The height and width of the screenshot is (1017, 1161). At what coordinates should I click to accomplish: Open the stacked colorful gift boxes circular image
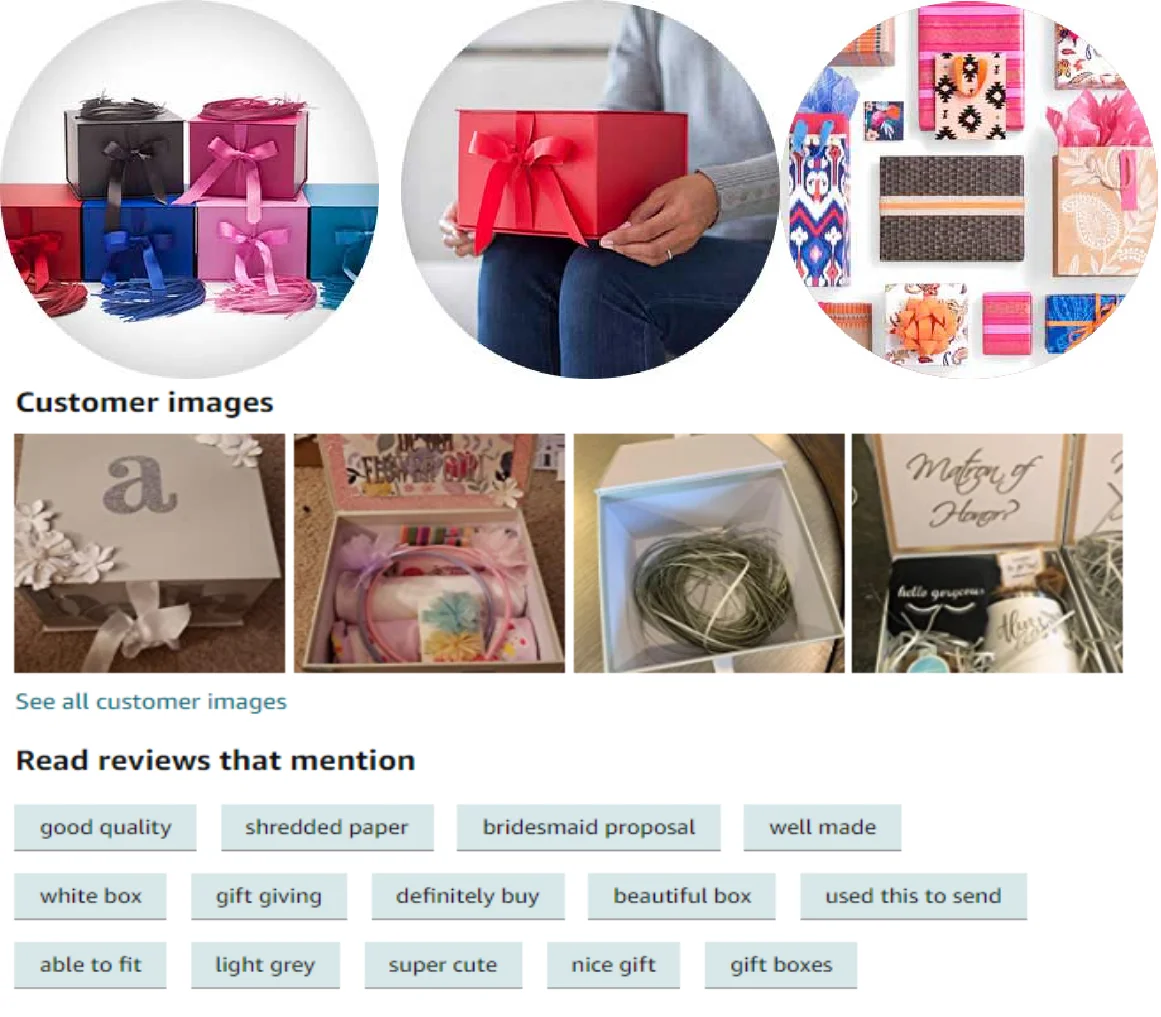[x=190, y=189]
